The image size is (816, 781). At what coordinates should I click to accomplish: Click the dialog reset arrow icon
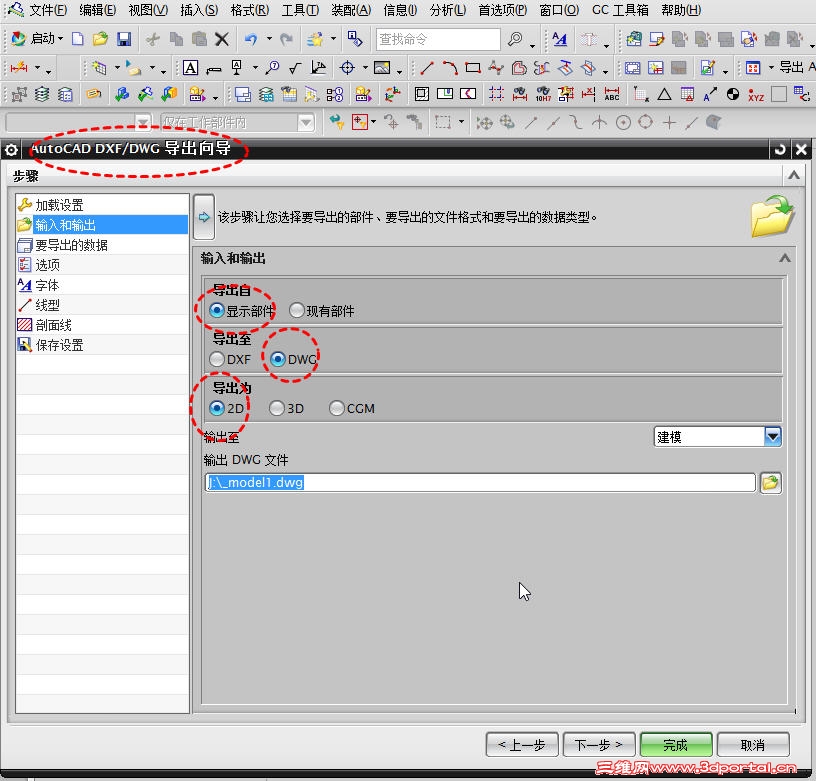click(x=780, y=150)
